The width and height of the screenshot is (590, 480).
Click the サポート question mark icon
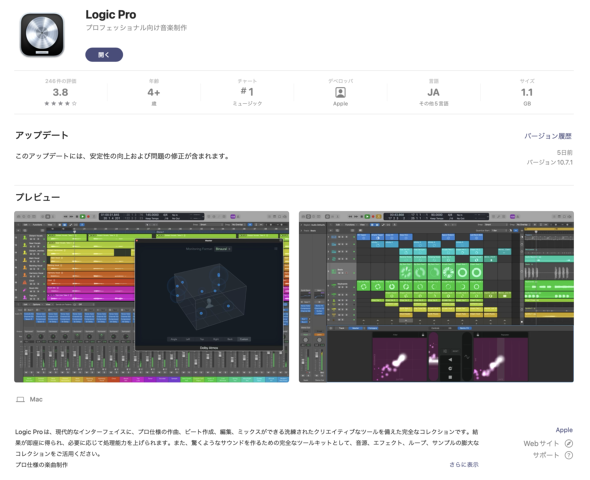pos(569,455)
